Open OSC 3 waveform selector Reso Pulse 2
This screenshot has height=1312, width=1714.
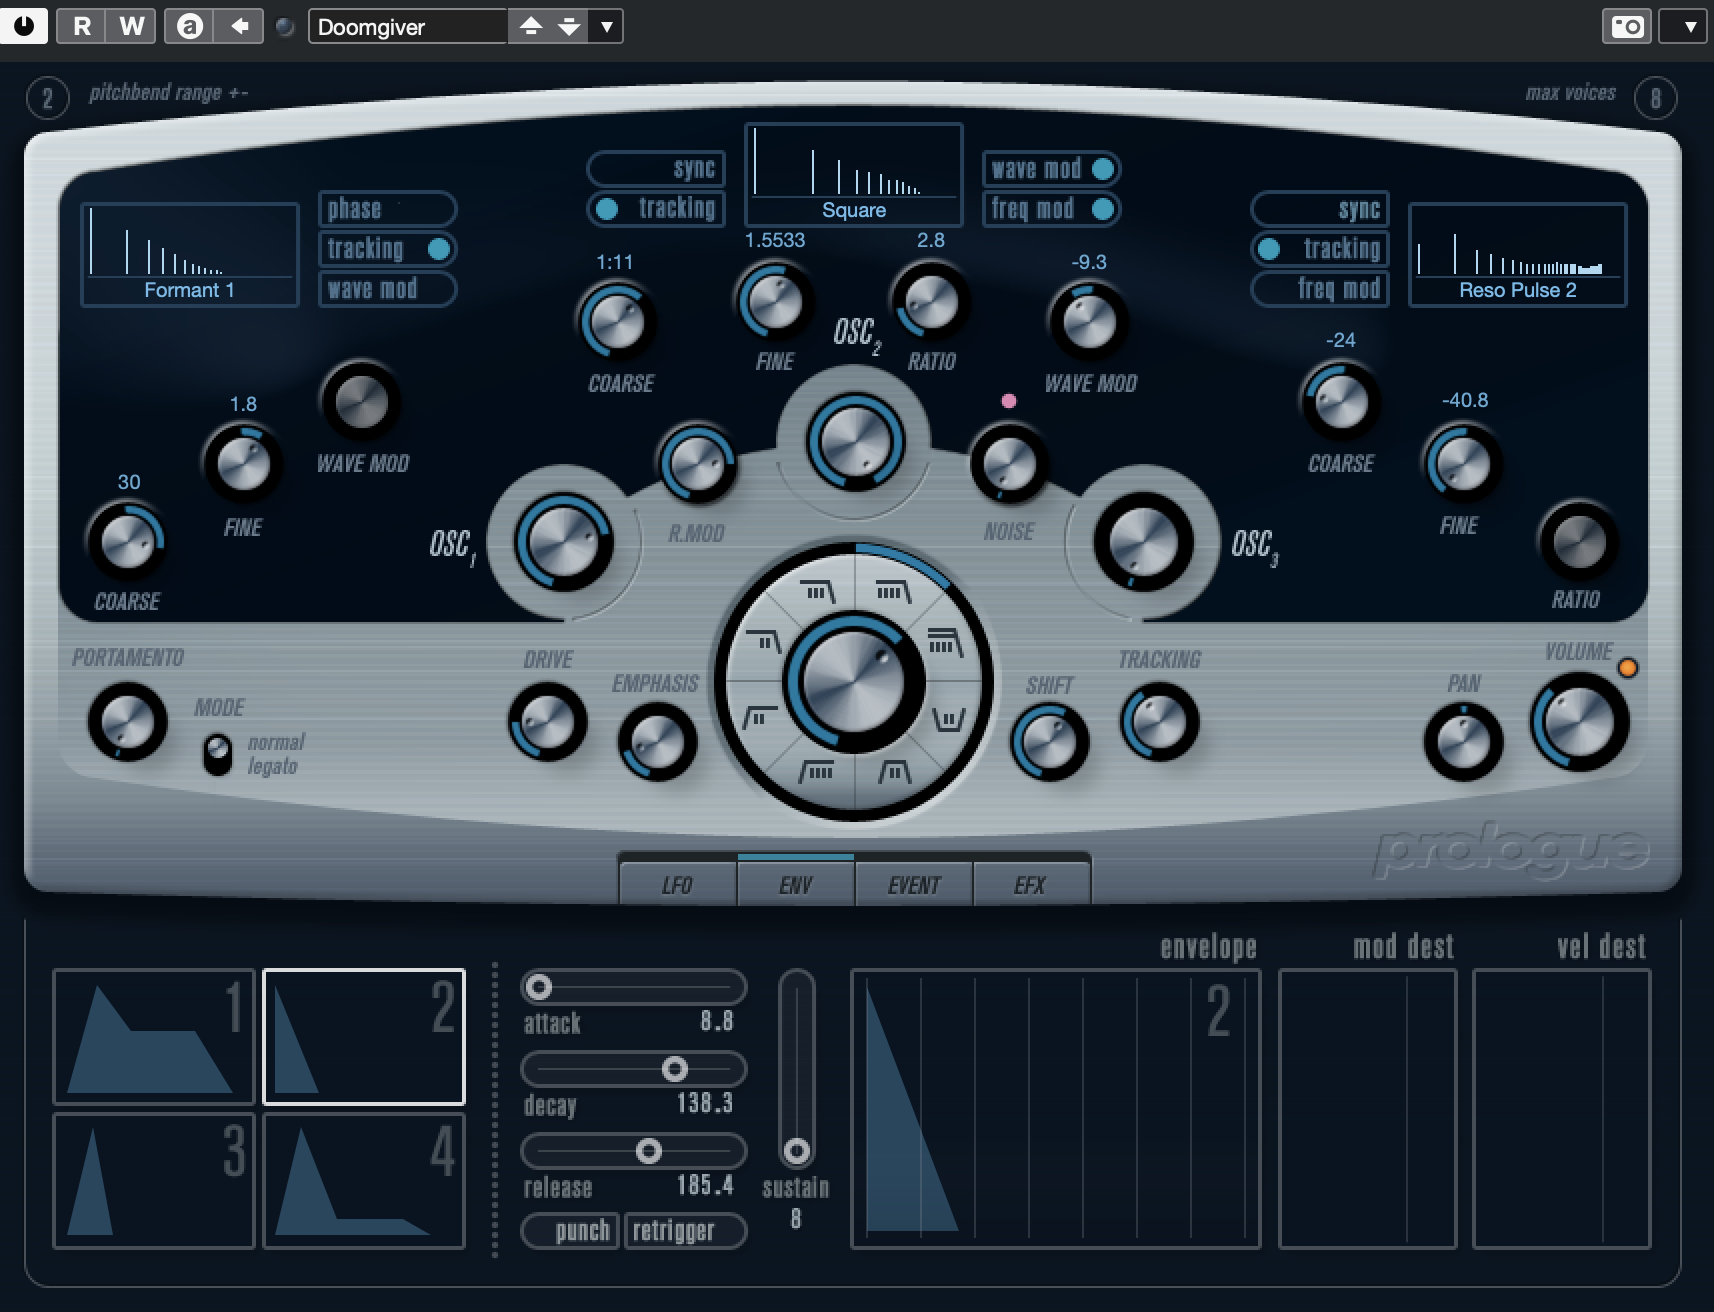click(x=1518, y=254)
